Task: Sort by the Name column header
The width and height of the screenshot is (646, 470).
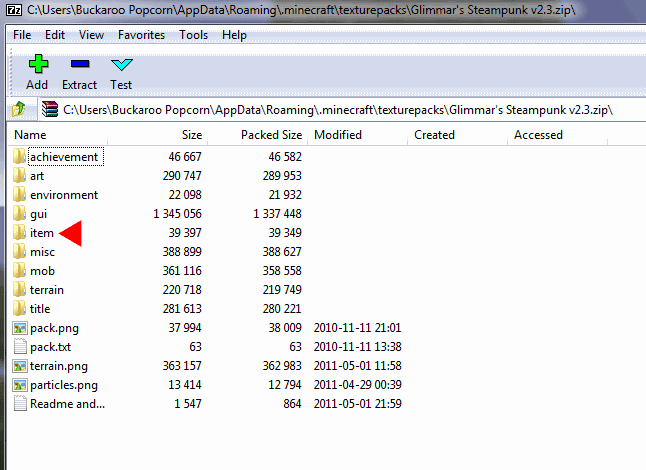Action: pos(58,135)
